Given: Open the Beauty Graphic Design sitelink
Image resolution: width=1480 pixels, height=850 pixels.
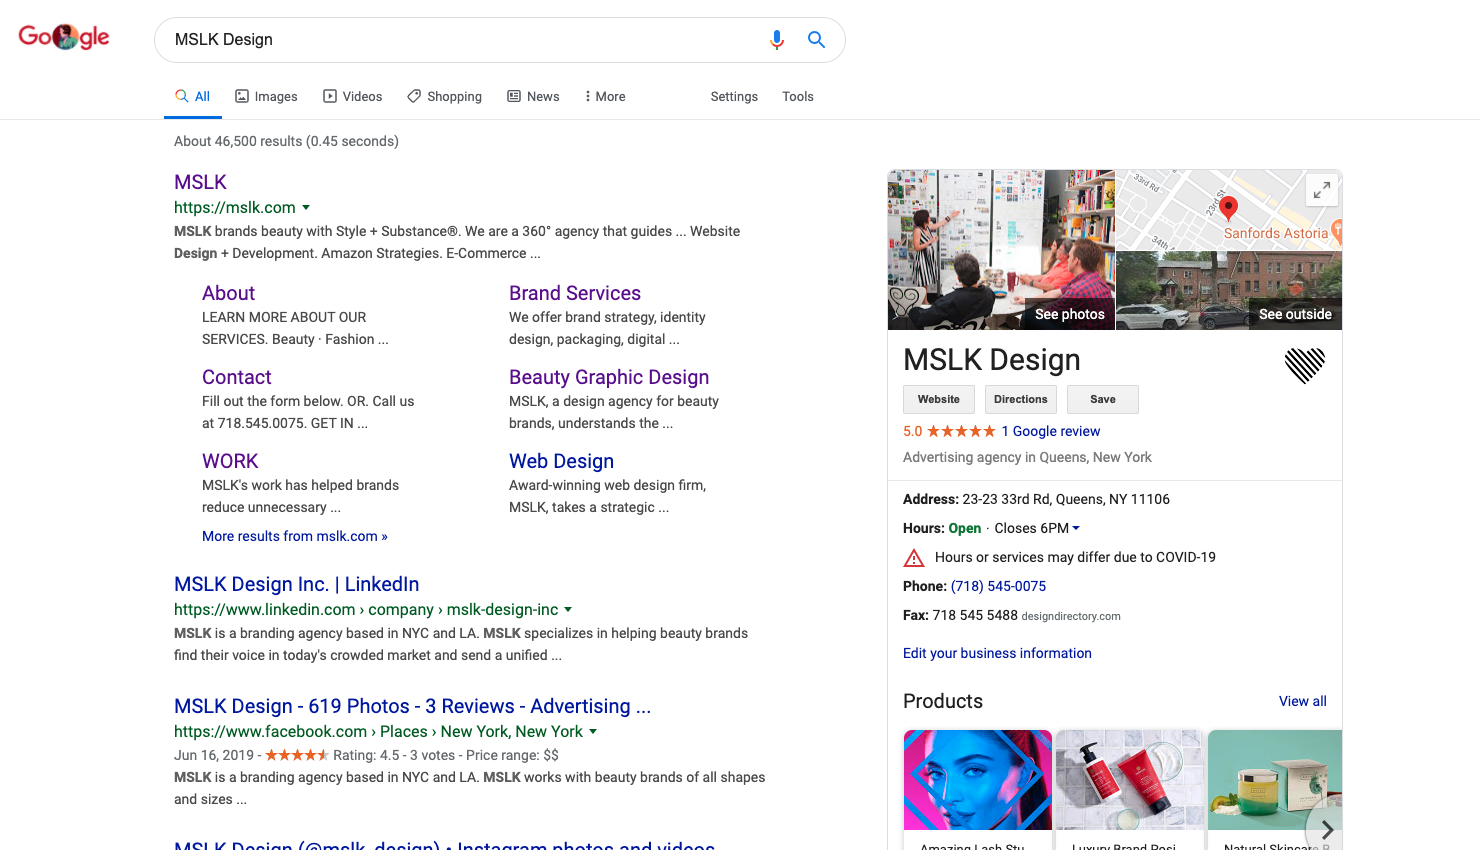Looking at the screenshot, I should pyautogui.click(x=609, y=377).
